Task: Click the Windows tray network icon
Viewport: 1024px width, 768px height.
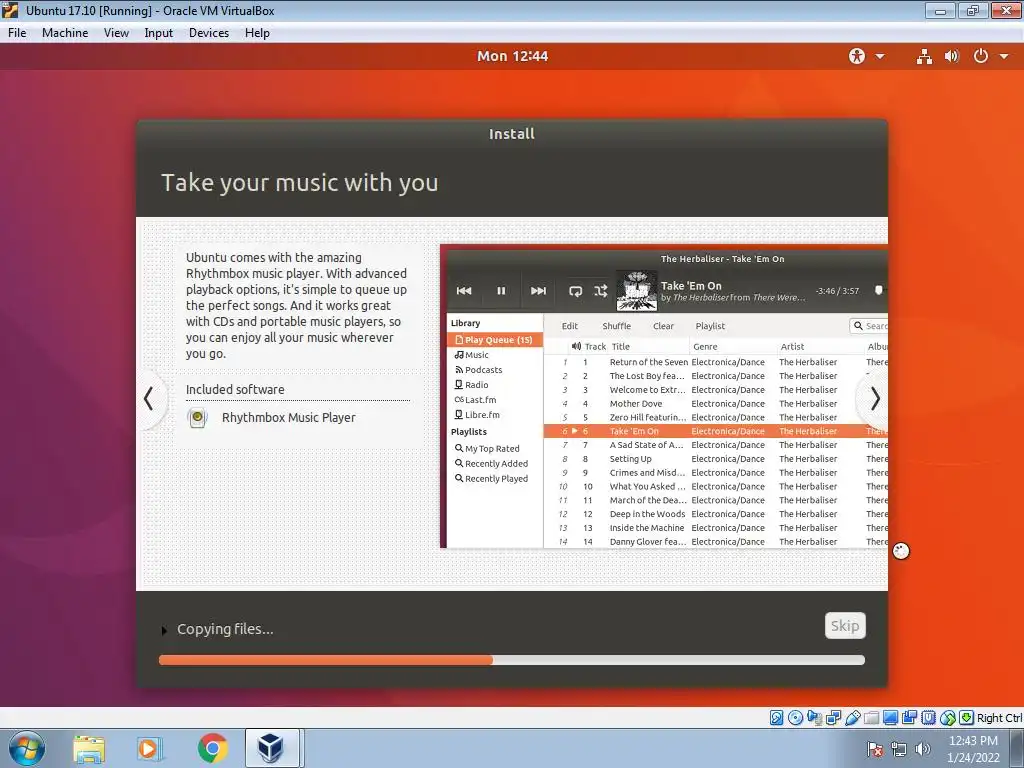Action: tap(899, 750)
